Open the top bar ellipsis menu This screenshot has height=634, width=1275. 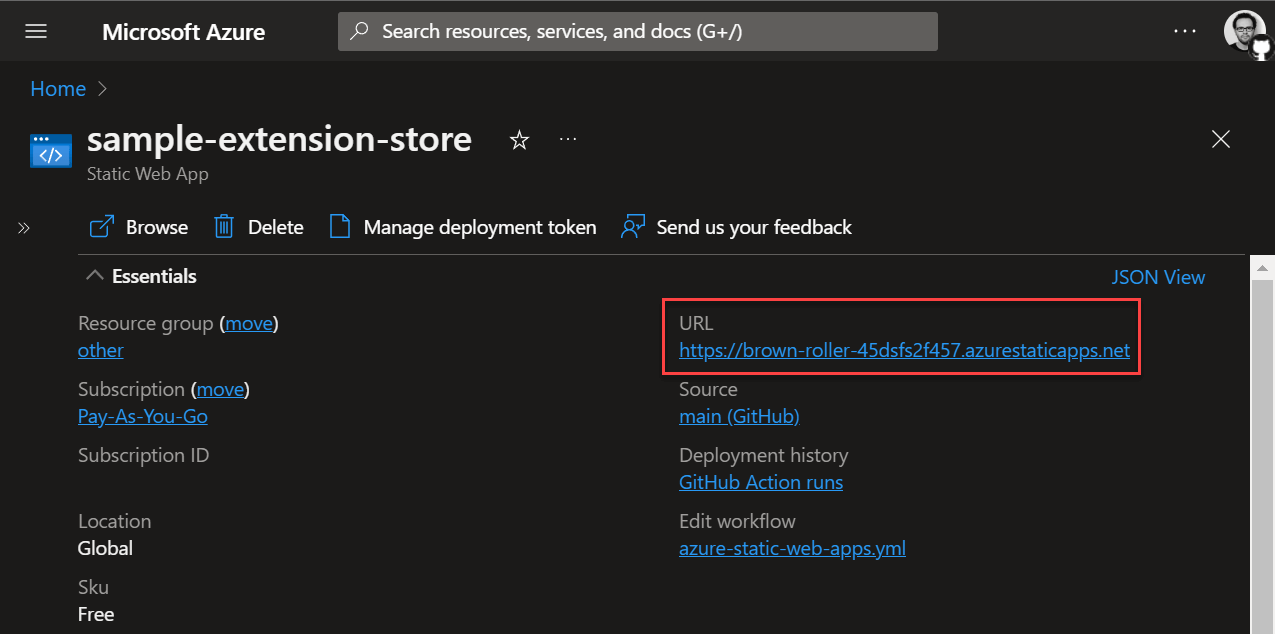click(1185, 31)
